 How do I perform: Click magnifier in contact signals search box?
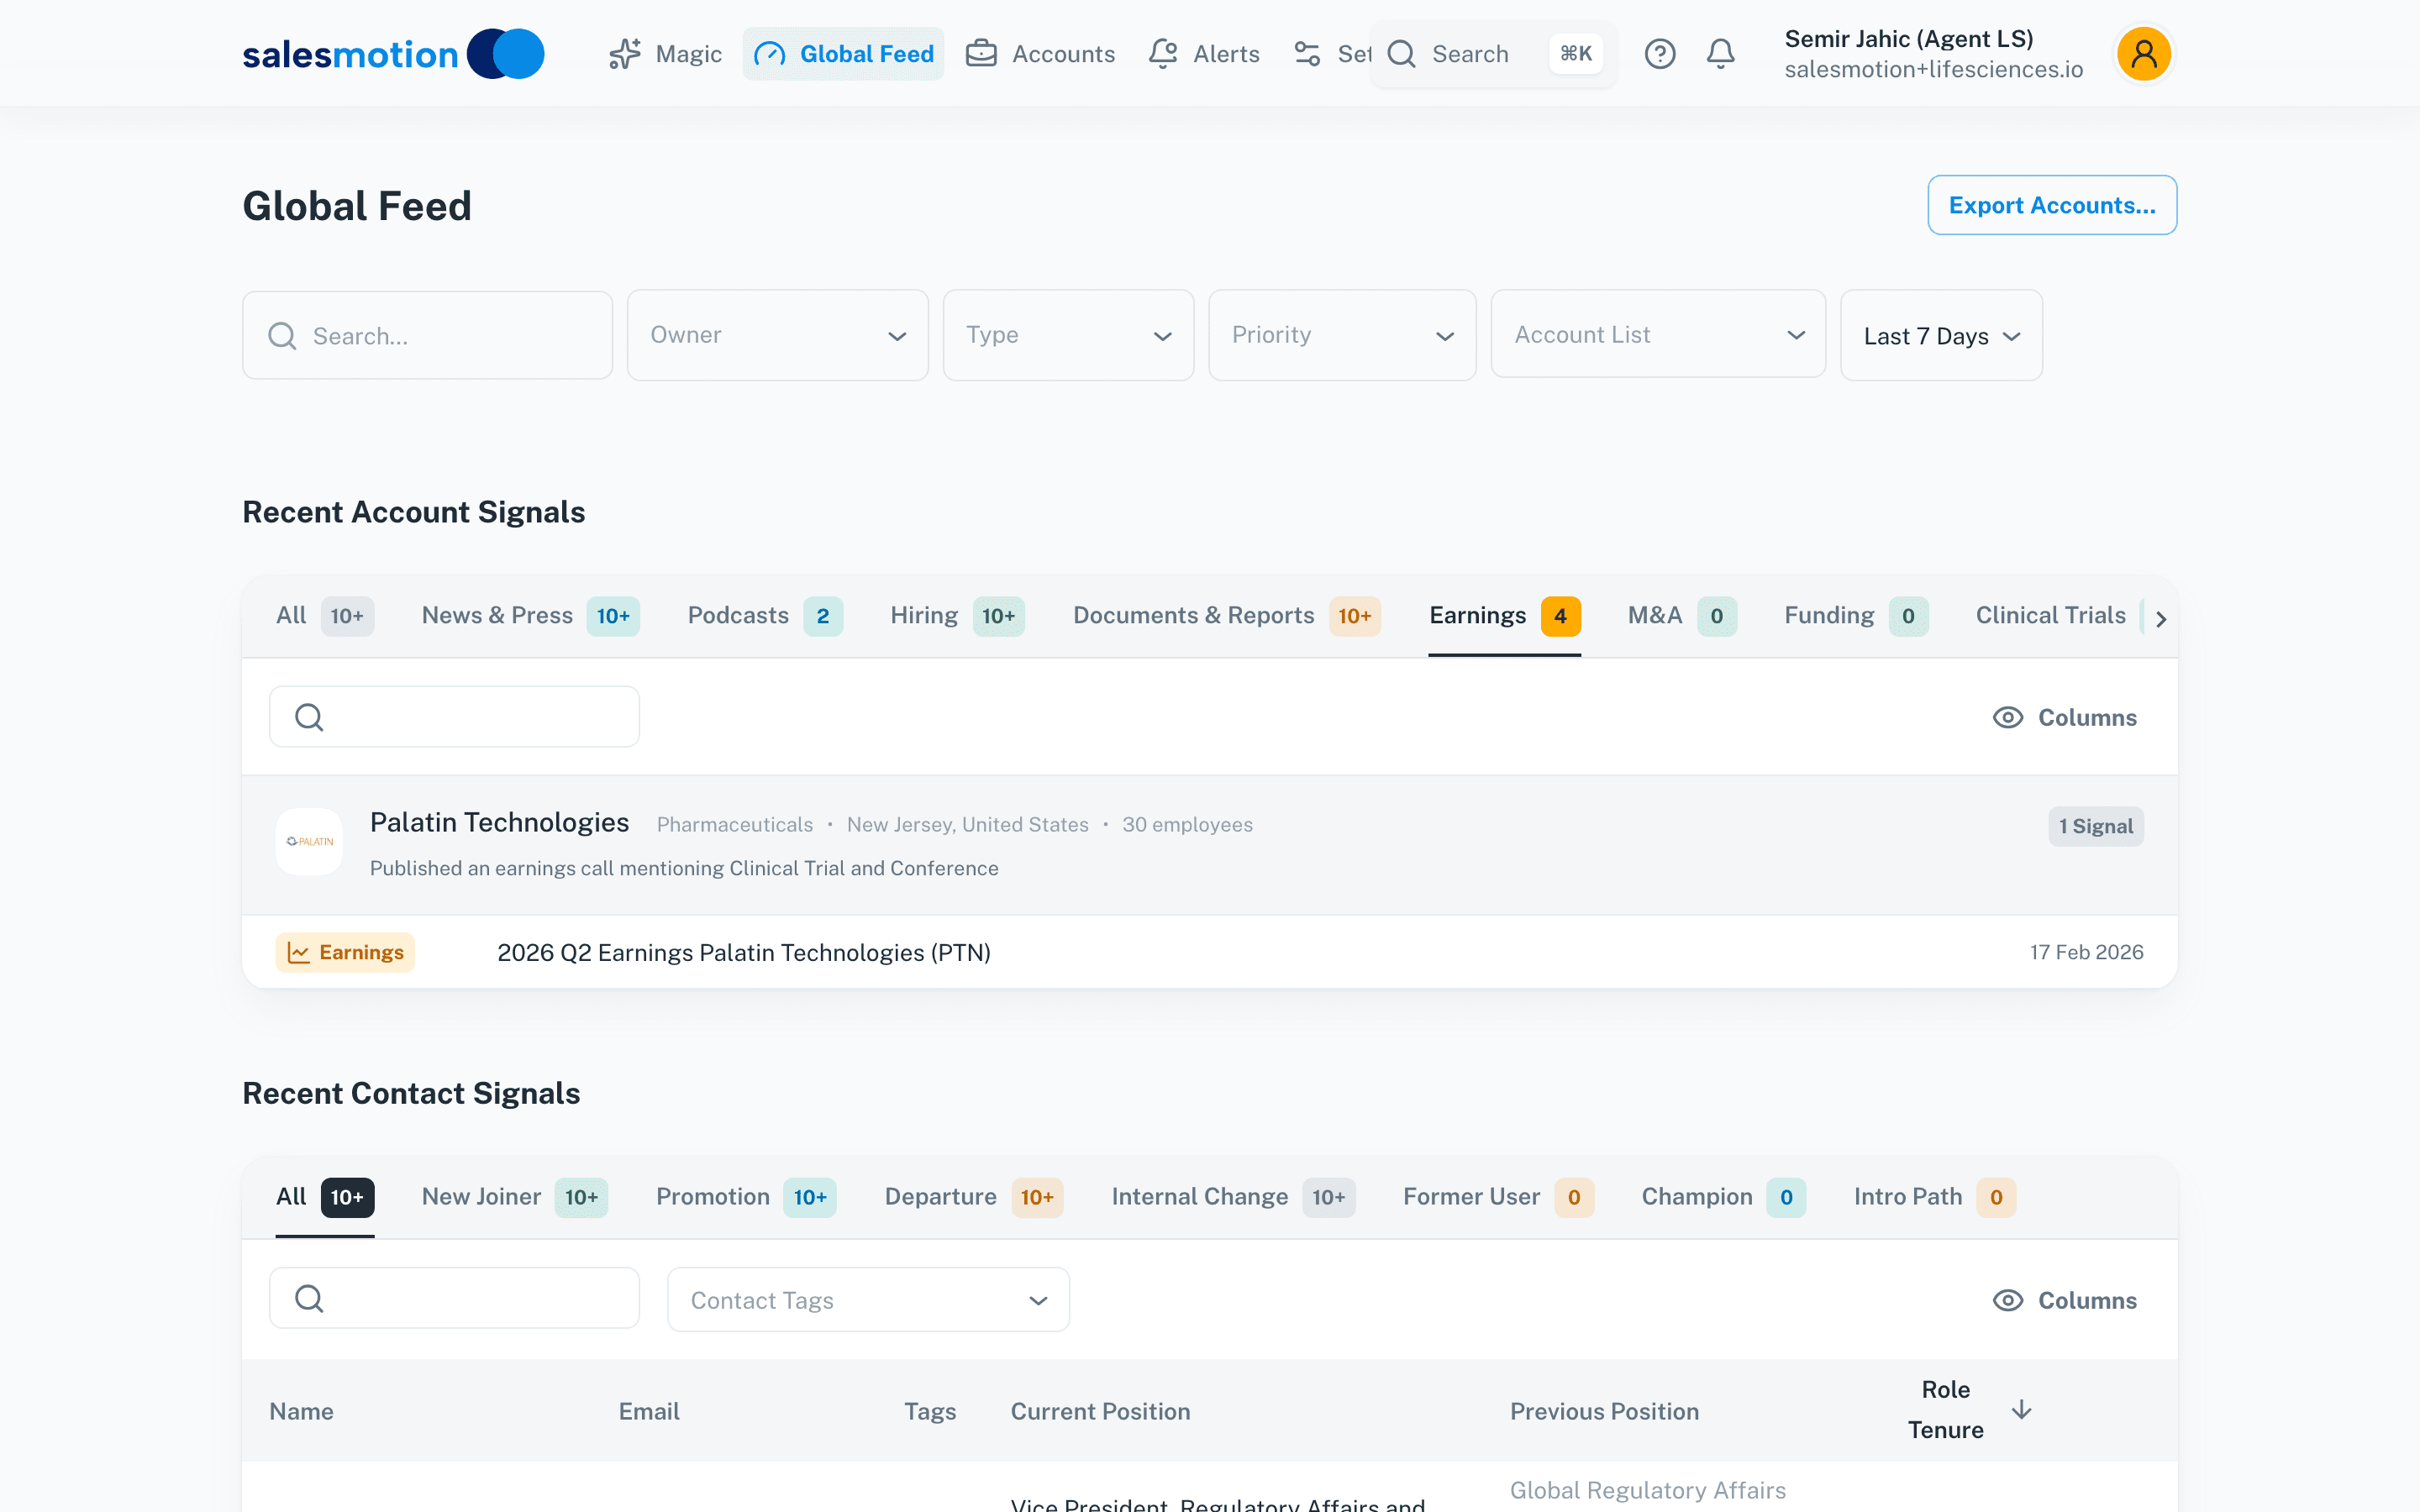(309, 1298)
